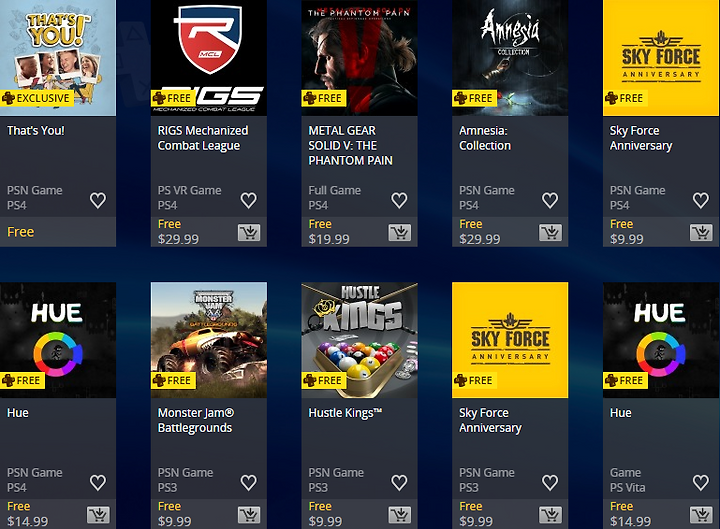This screenshot has width=720, height=529.
Task: Add Hustle Kings to cart
Action: click(x=399, y=515)
